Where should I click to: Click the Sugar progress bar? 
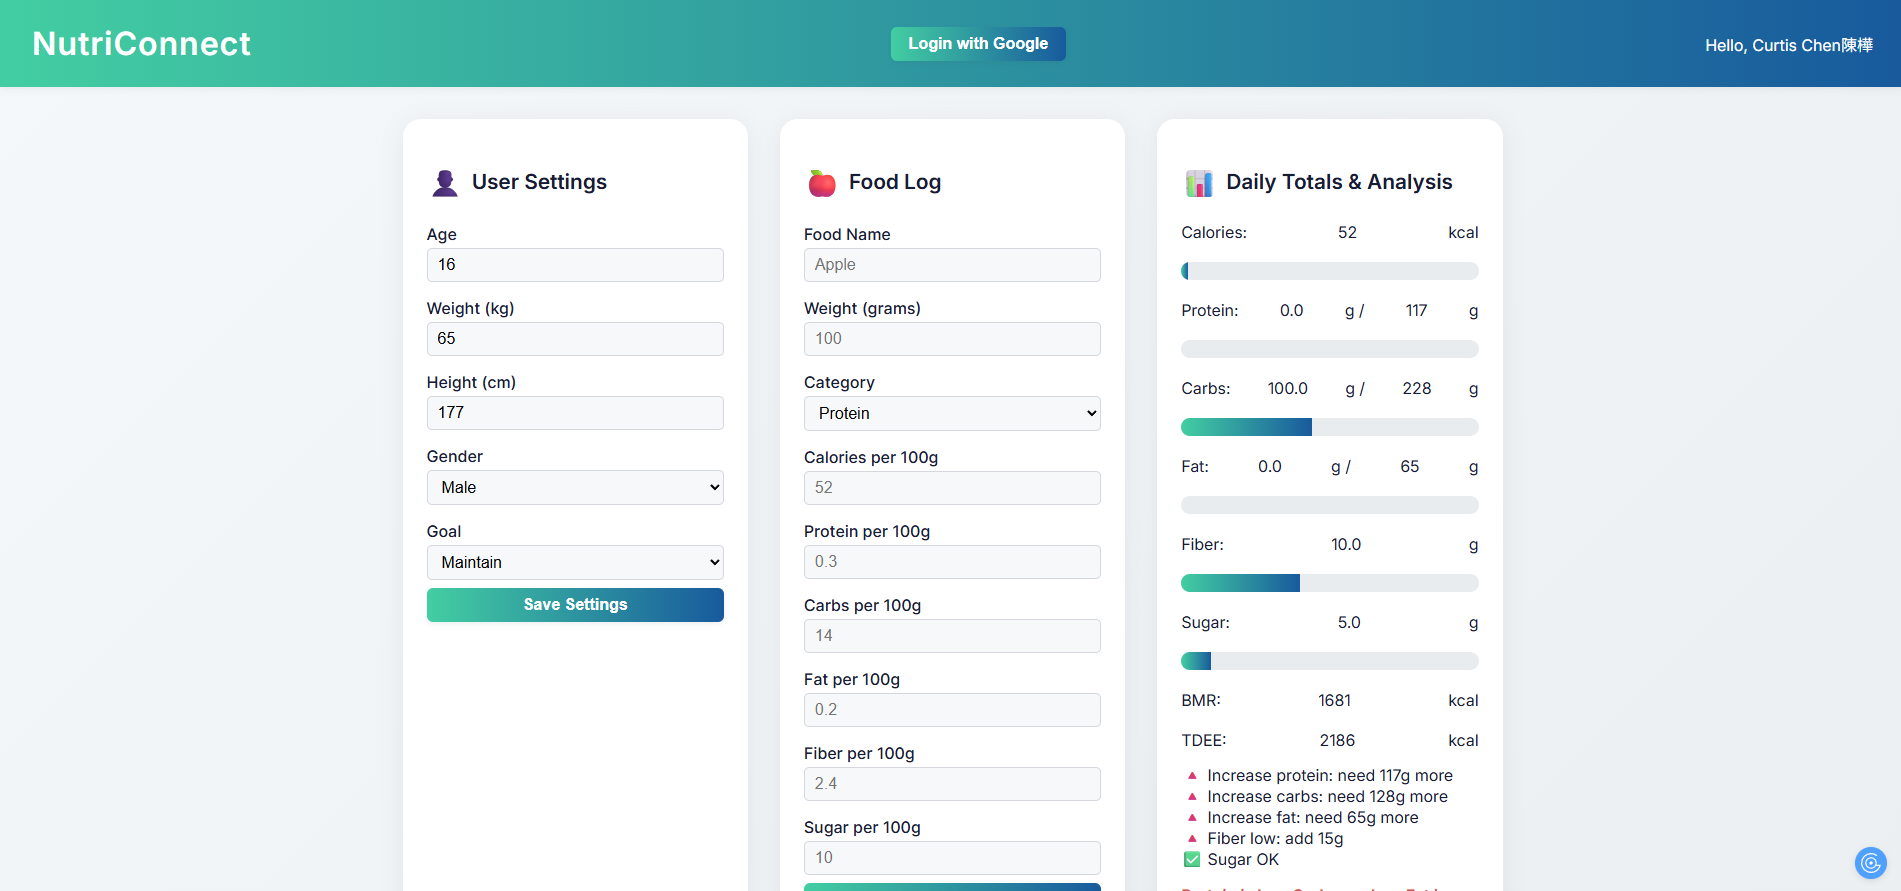[1330, 661]
